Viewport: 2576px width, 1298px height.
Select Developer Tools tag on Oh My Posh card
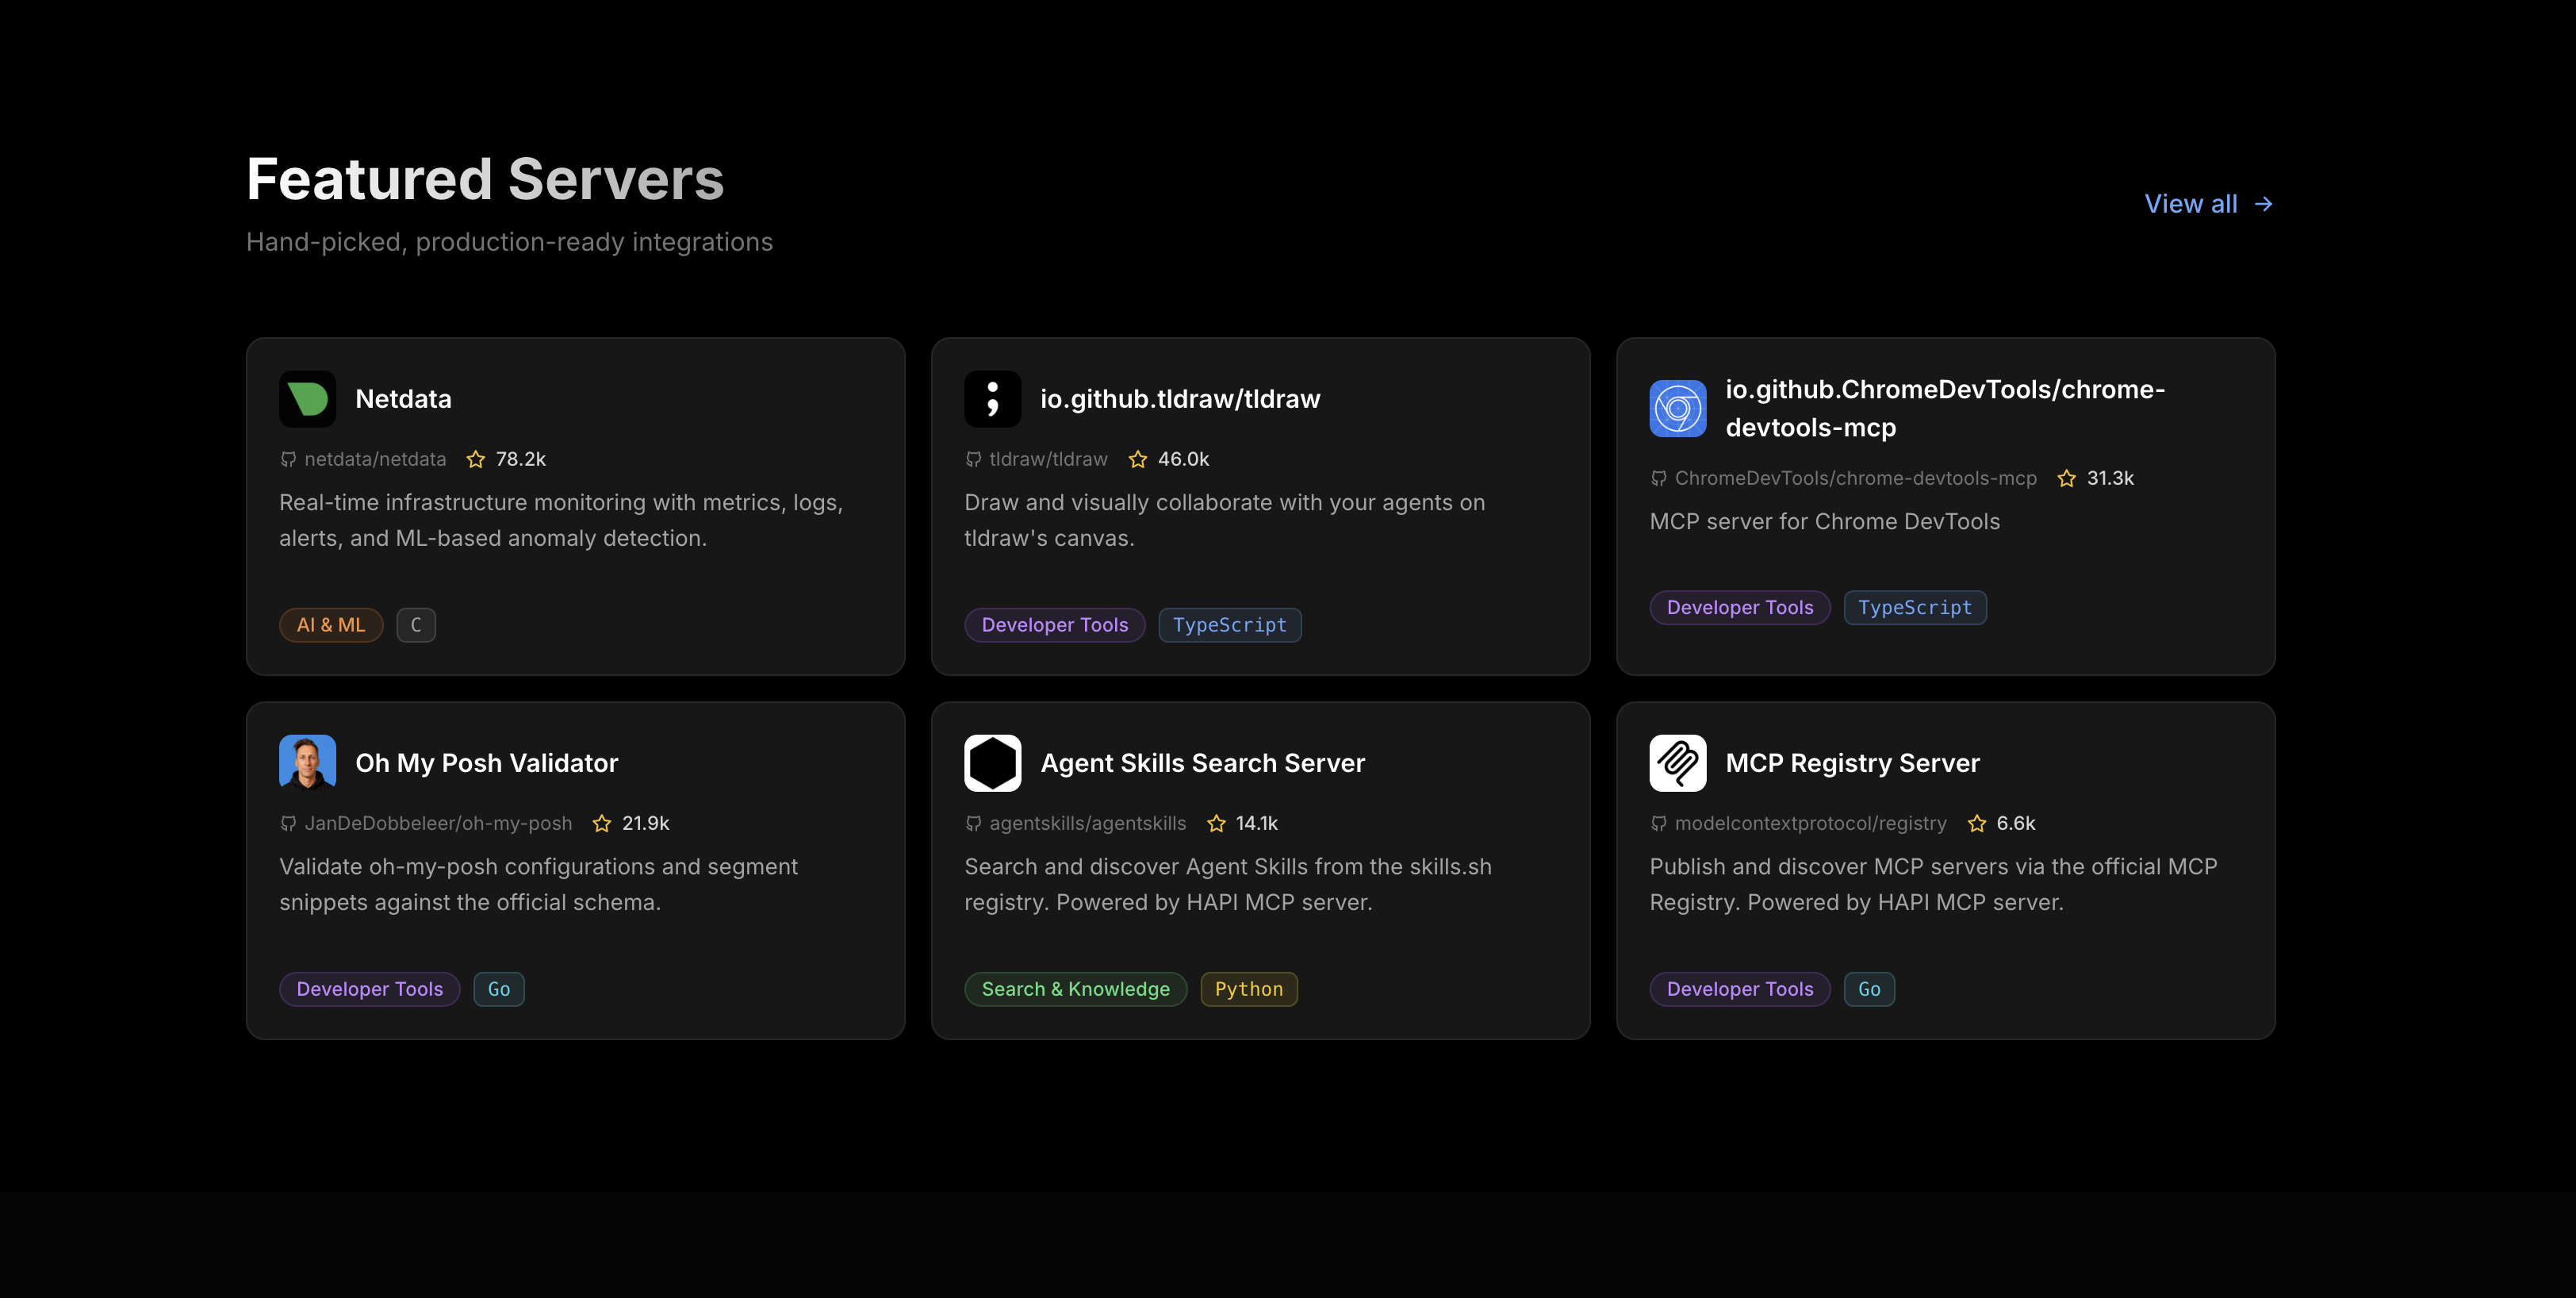(x=370, y=989)
